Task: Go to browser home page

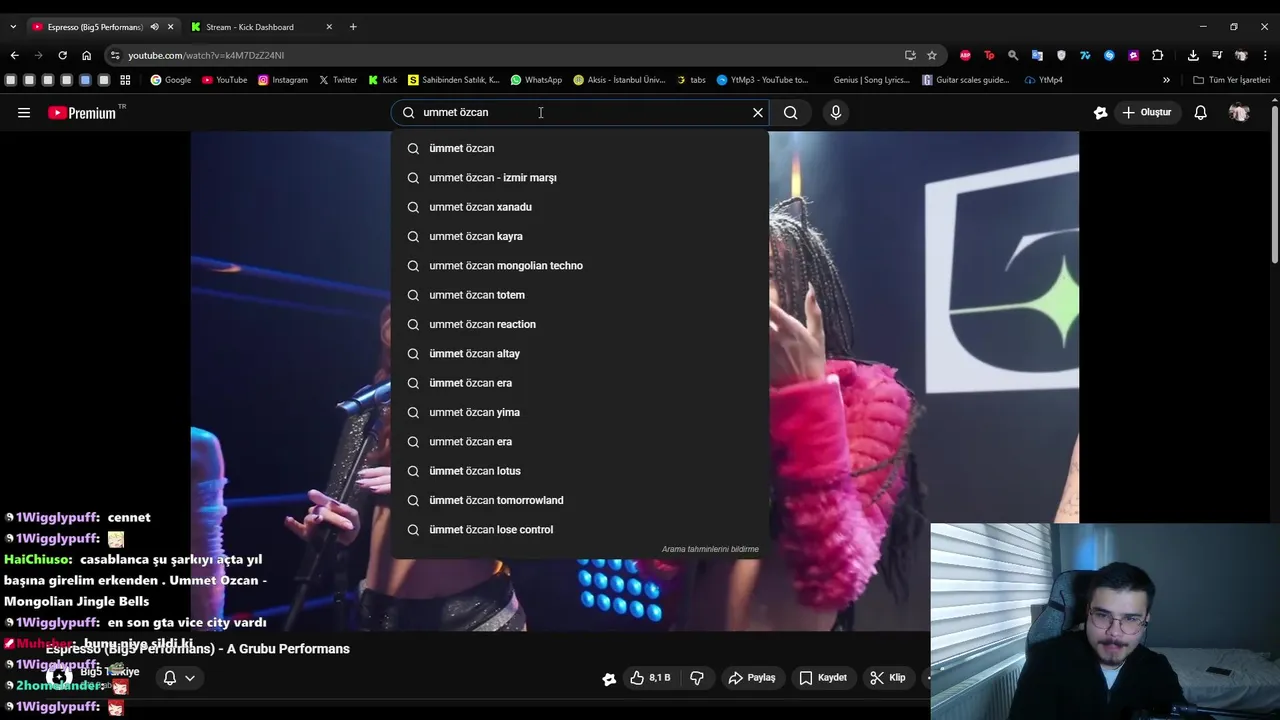Action: [x=86, y=55]
